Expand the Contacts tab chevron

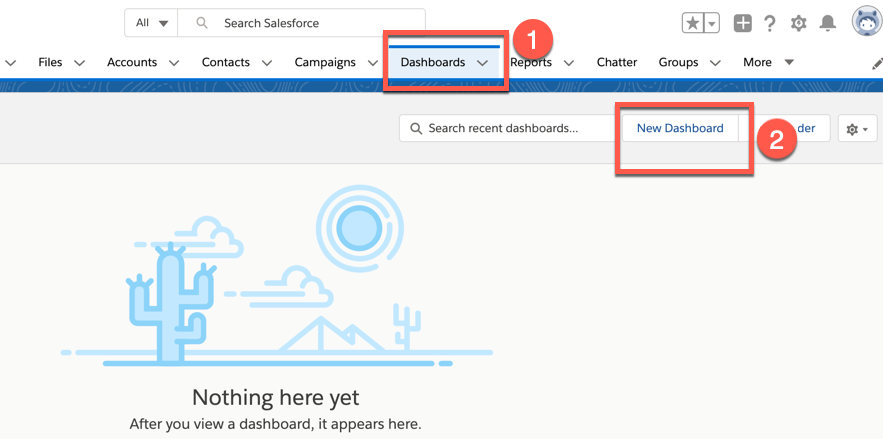pos(267,63)
